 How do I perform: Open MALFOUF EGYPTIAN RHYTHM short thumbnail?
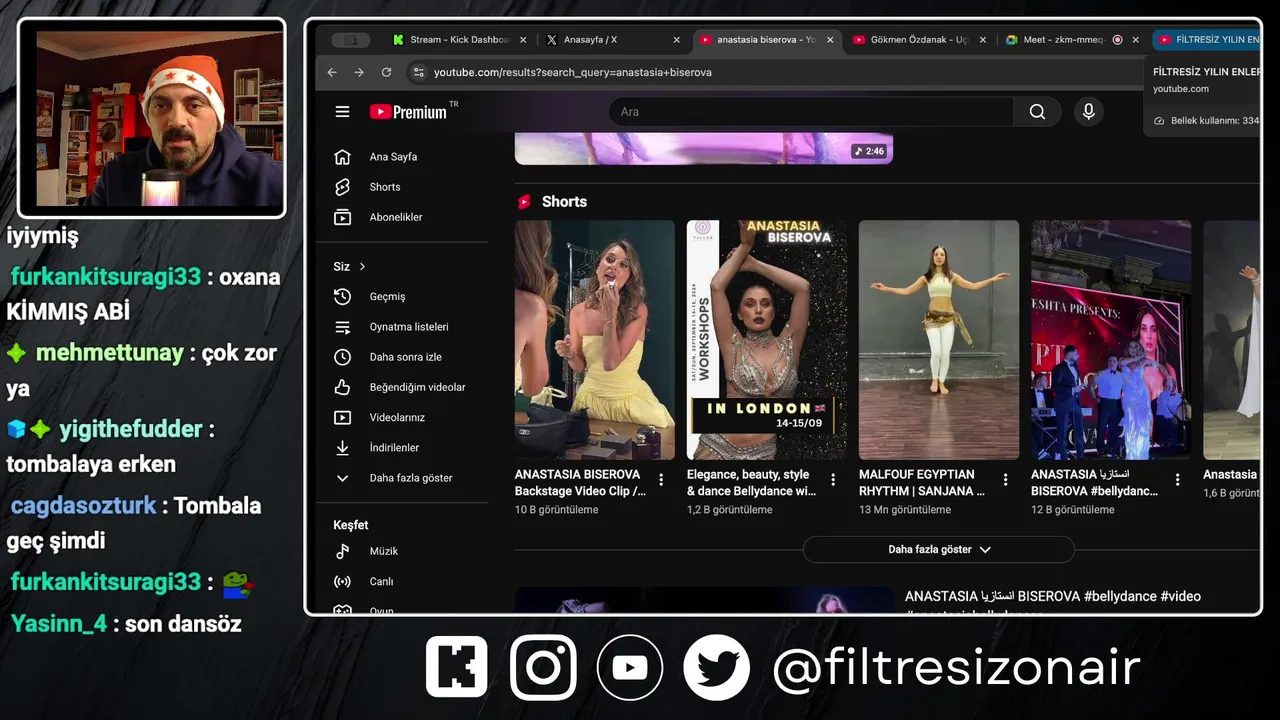pos(939,340)
